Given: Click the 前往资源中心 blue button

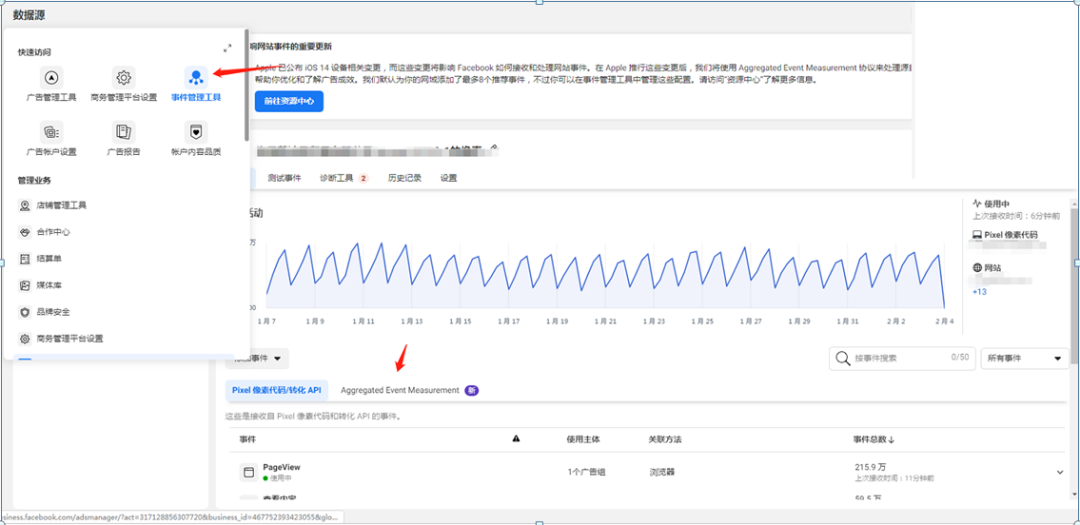Looking at the screenshot, I should point(289,101).
